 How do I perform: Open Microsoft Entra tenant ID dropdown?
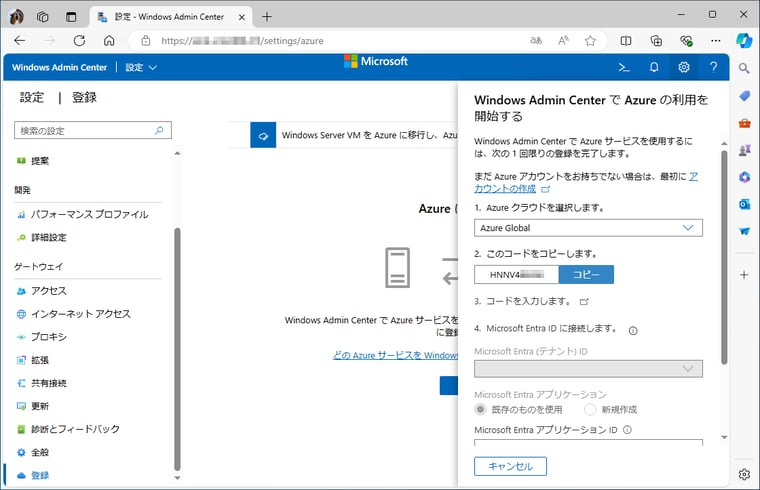point(588,369)
